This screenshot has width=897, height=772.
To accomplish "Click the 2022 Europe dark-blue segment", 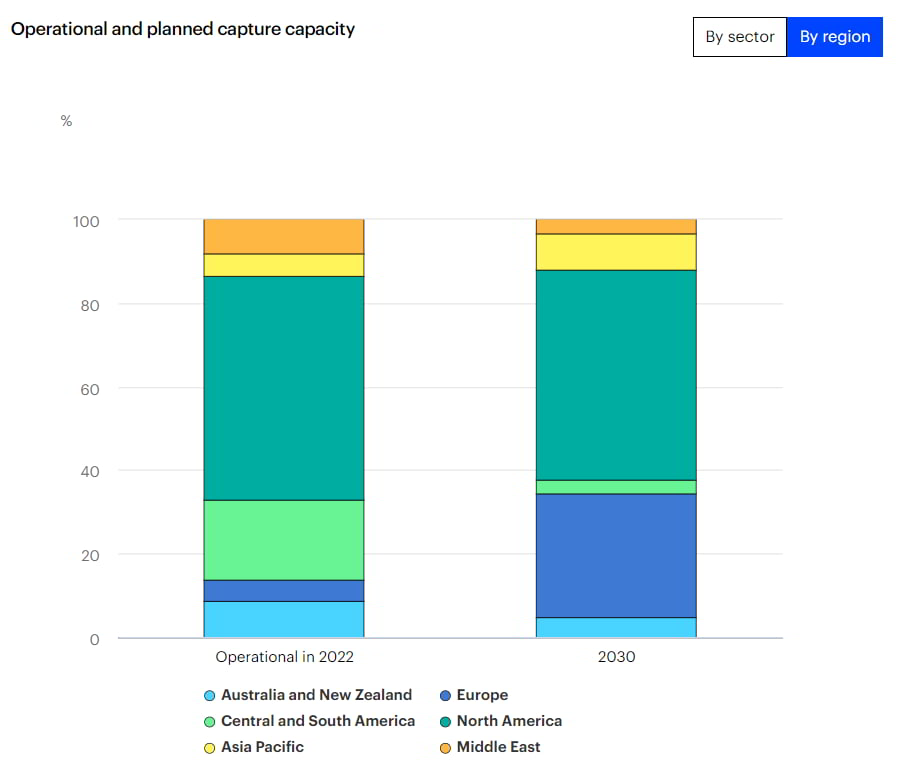I will [284, 591].
